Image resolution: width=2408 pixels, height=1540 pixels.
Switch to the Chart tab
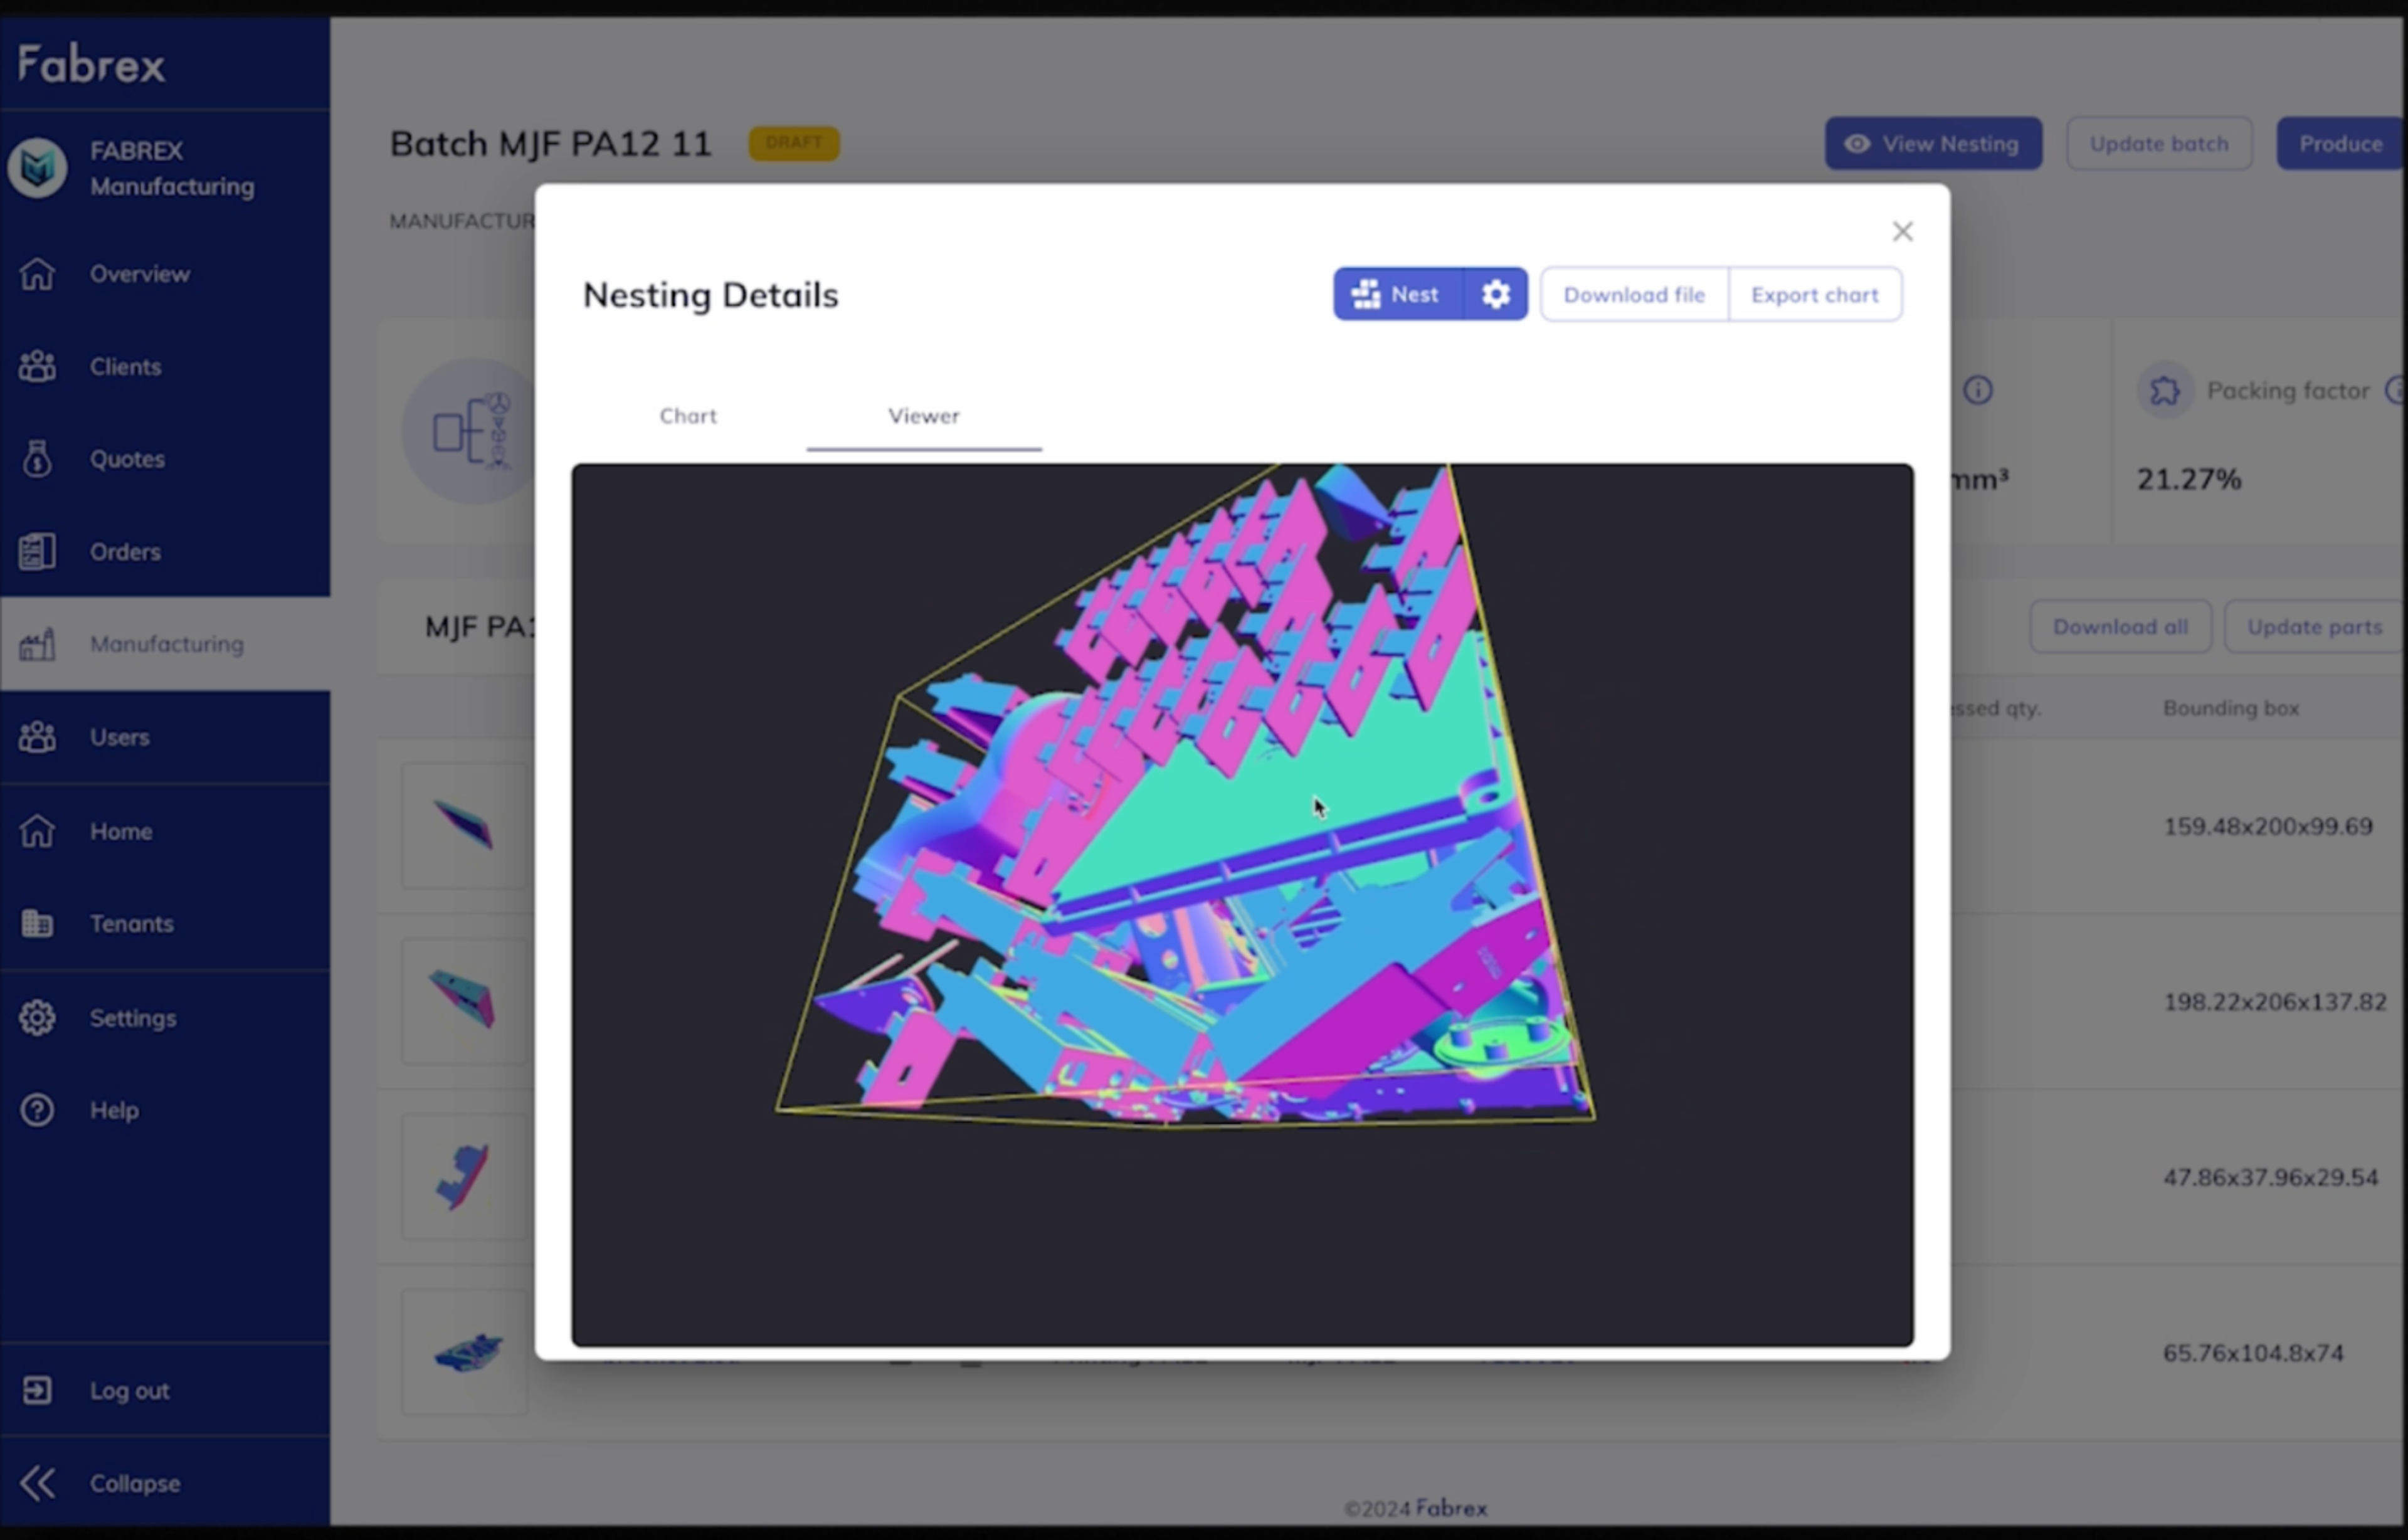click(x=688, y=416)
